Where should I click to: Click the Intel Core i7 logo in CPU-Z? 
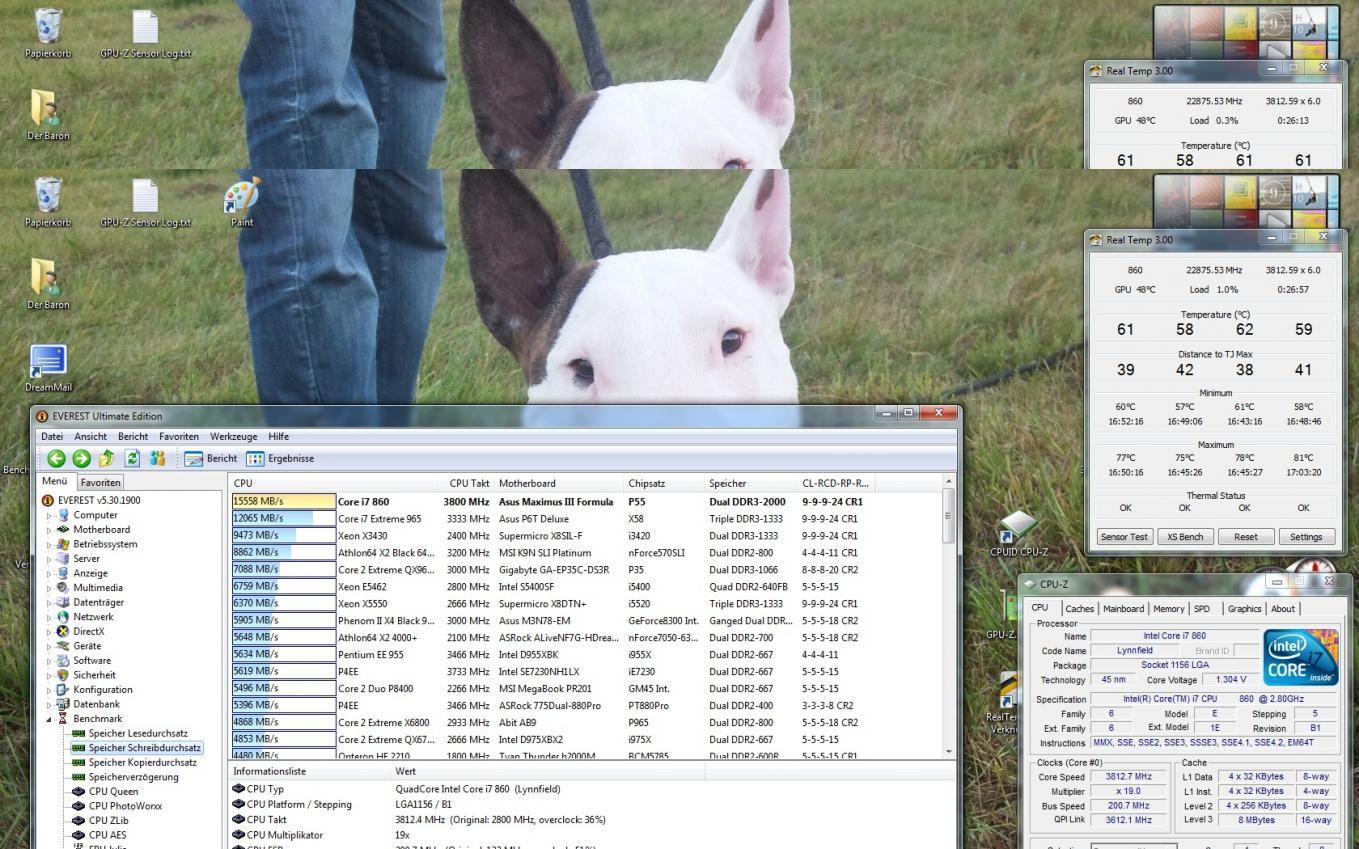(1300, 657)
